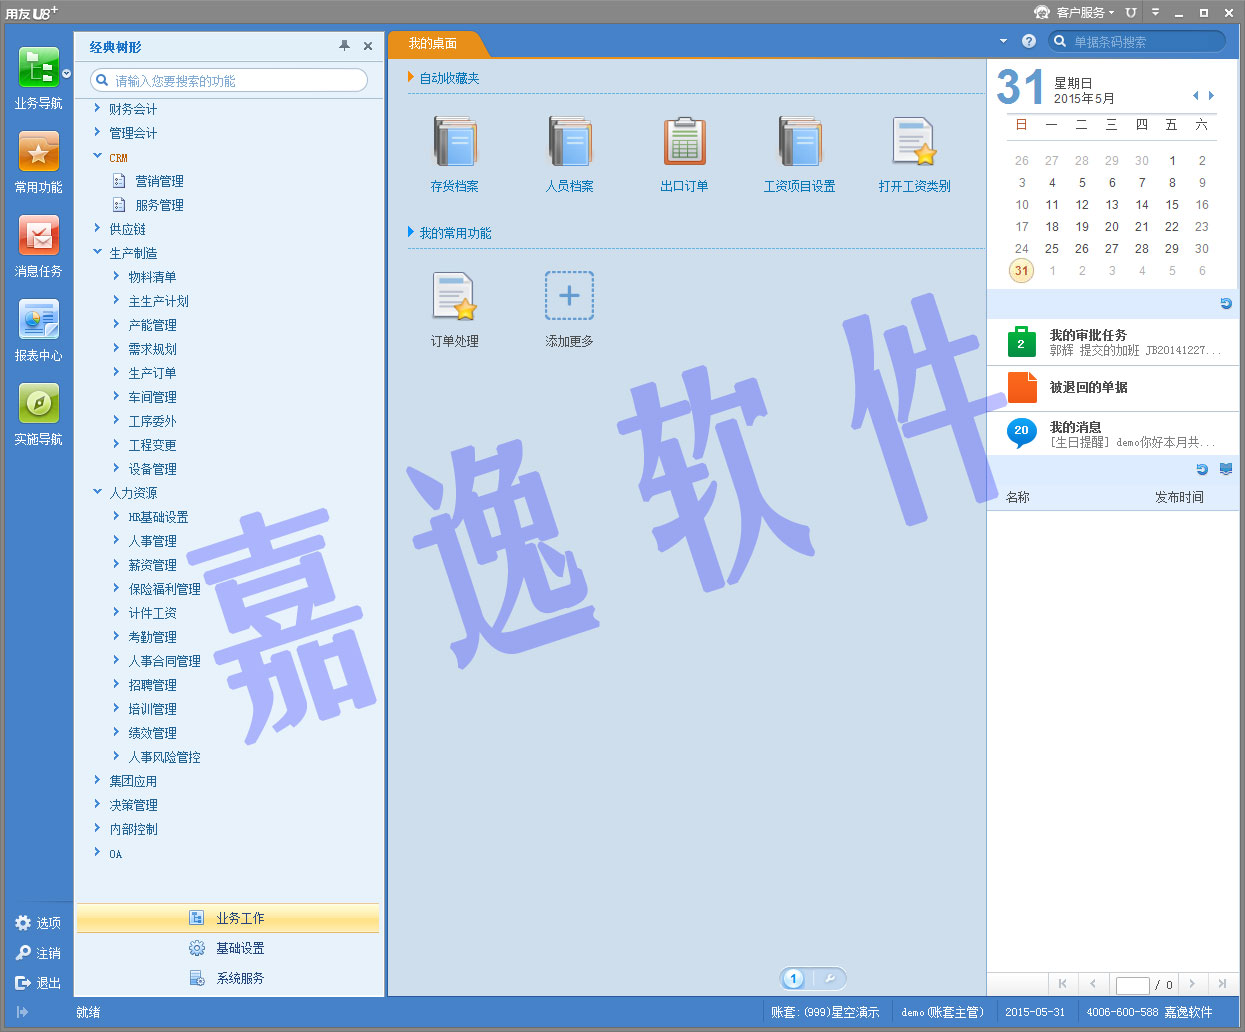Viewport: 1245px width, 1032px height.
Task: Expand the 管理会计 tree node
Action: coord(97,132)
